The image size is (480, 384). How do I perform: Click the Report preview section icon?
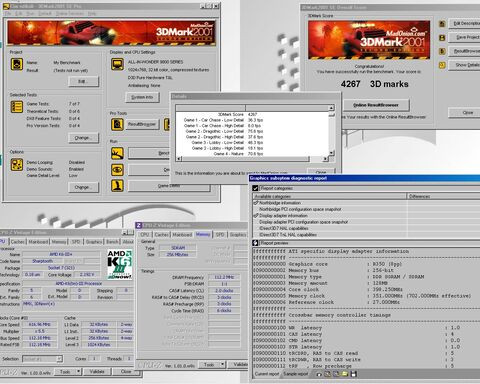pos(256,243)
